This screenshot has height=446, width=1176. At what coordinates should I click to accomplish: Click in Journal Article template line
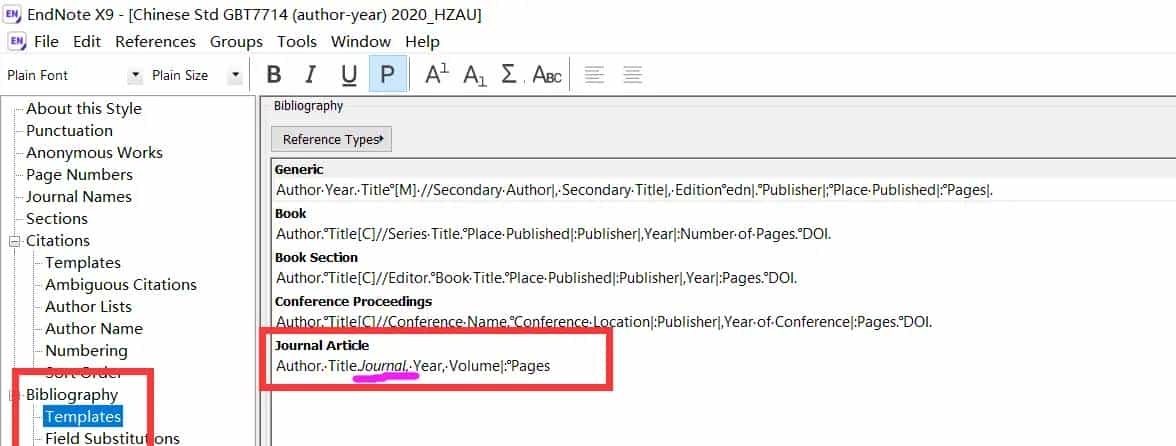point(413,367)
